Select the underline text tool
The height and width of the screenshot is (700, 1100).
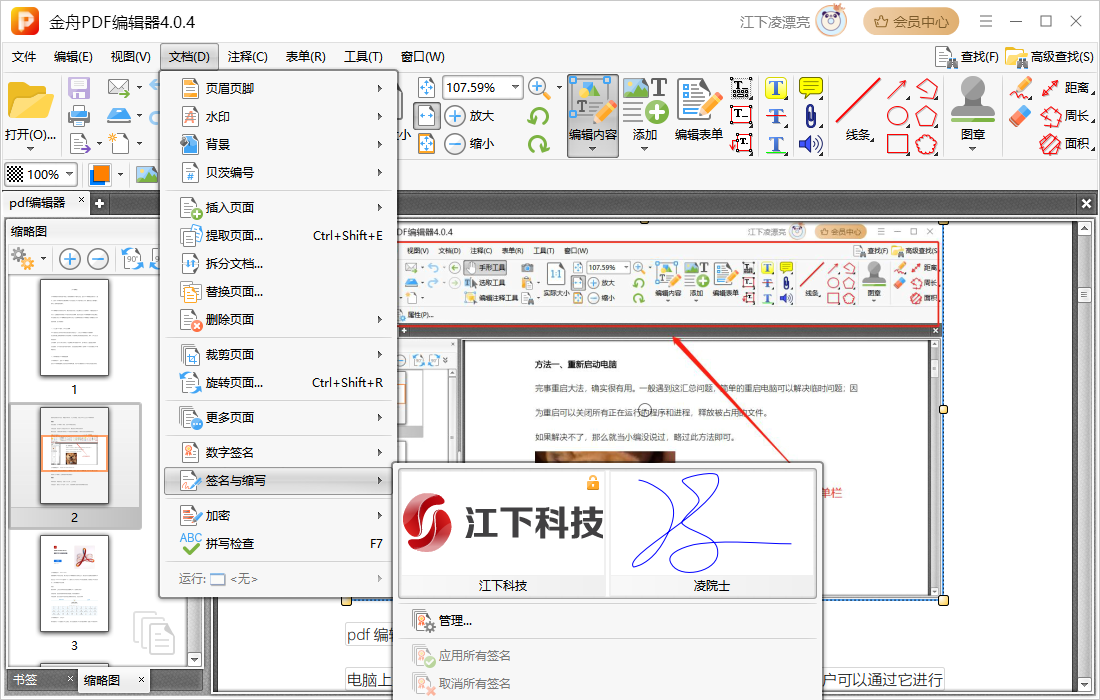pyautogui.click(x=775, y=144)
